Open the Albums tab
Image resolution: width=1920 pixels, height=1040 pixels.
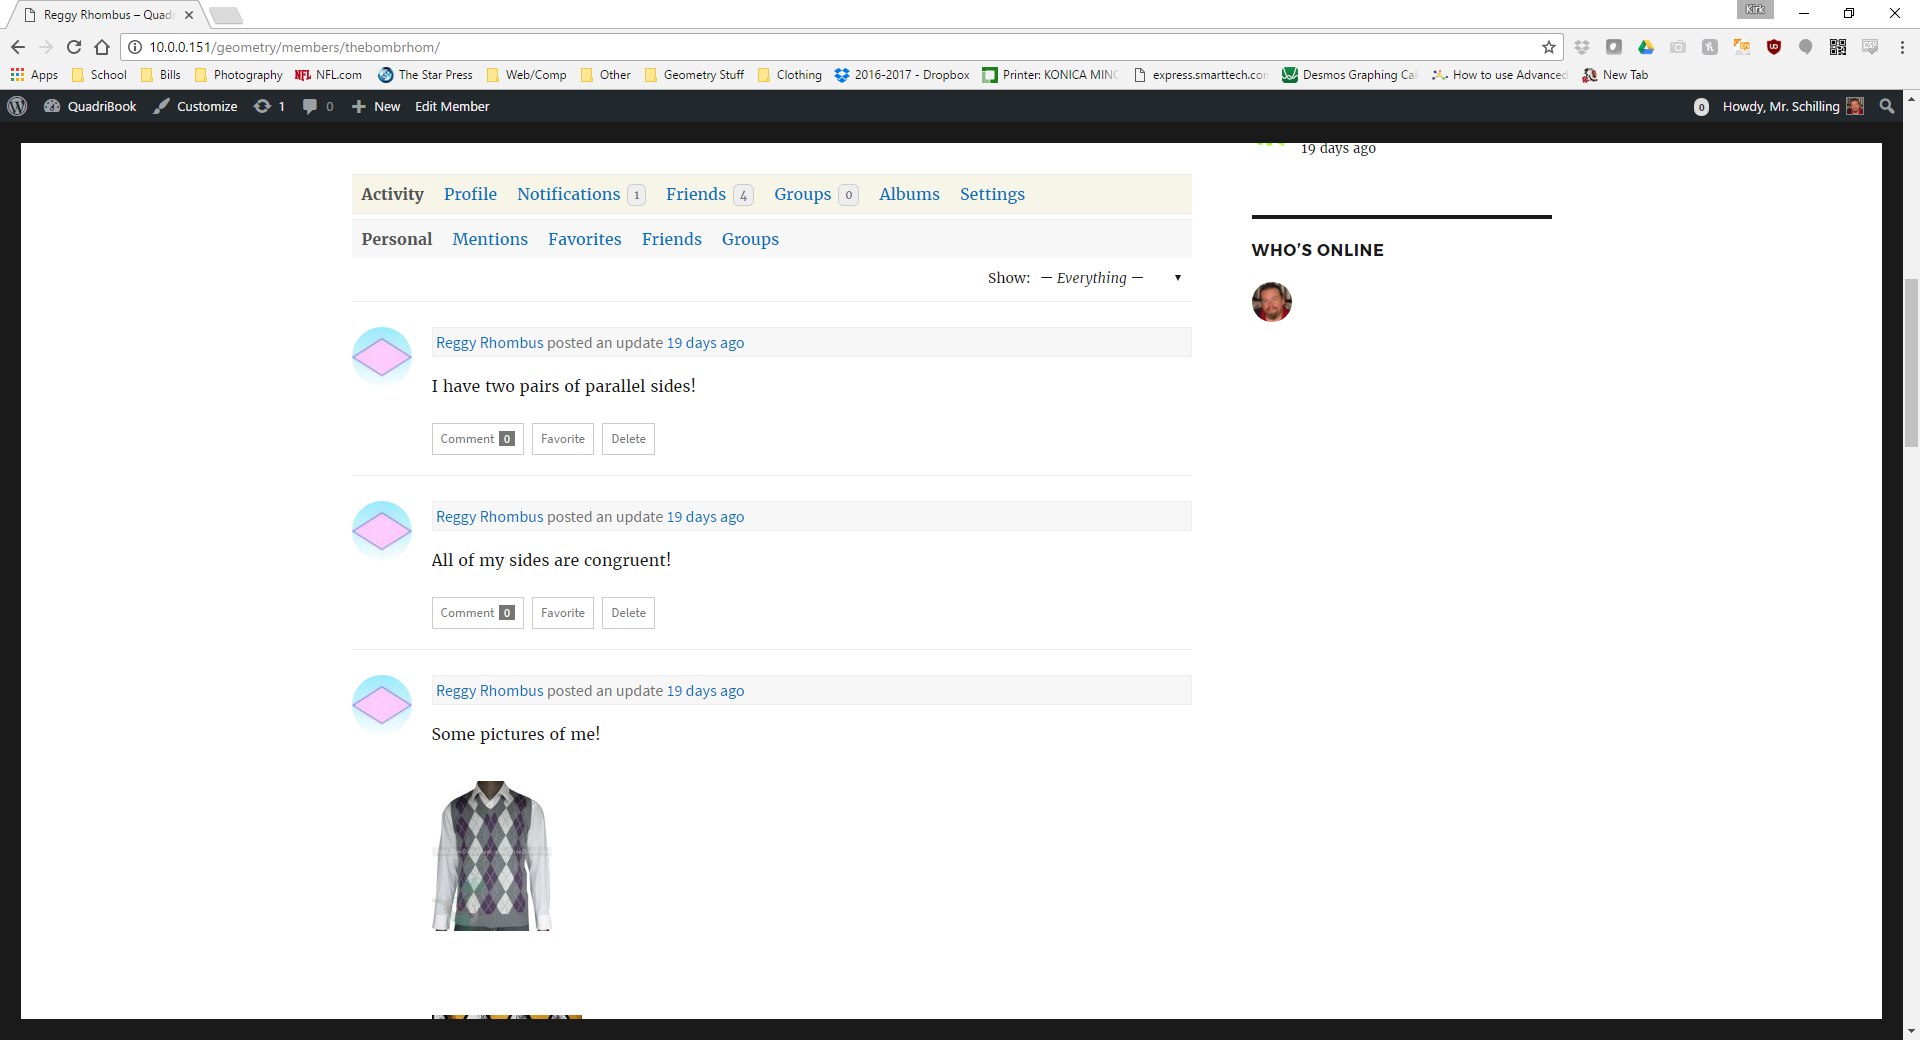tap(908, 194)
